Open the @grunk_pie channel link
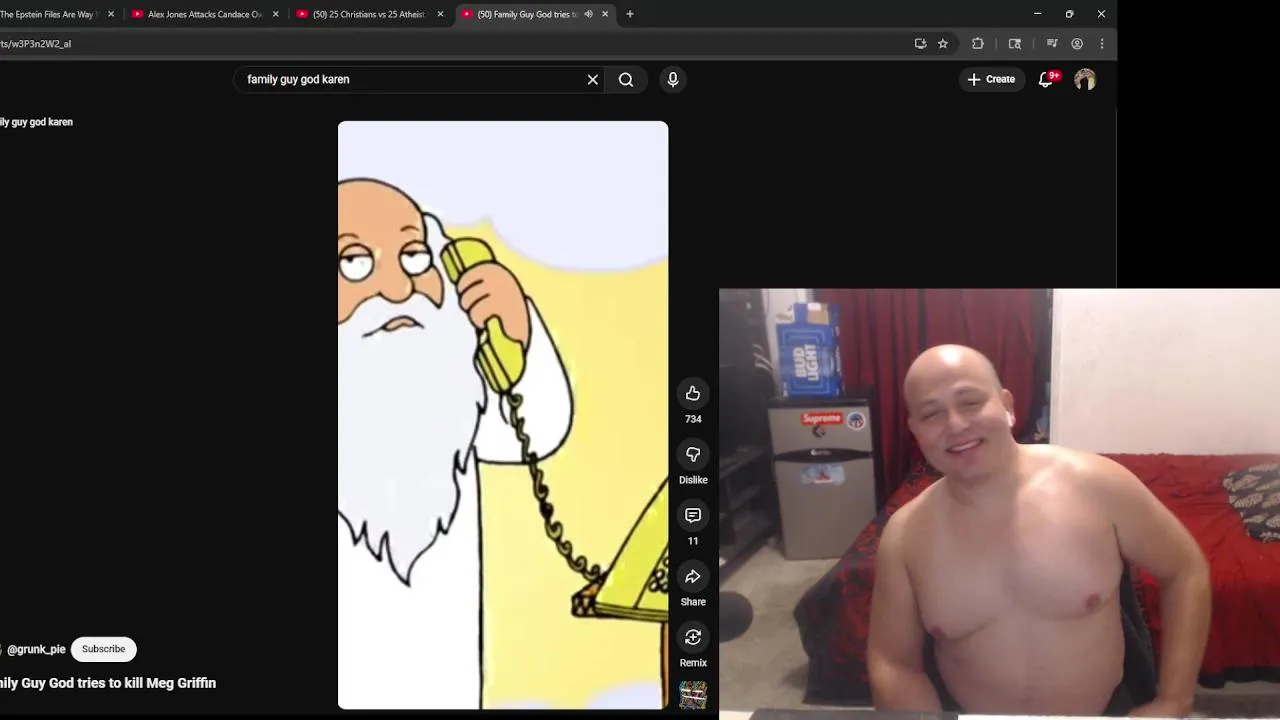This screenshot has width=1280, height=720. coord(36,649)
